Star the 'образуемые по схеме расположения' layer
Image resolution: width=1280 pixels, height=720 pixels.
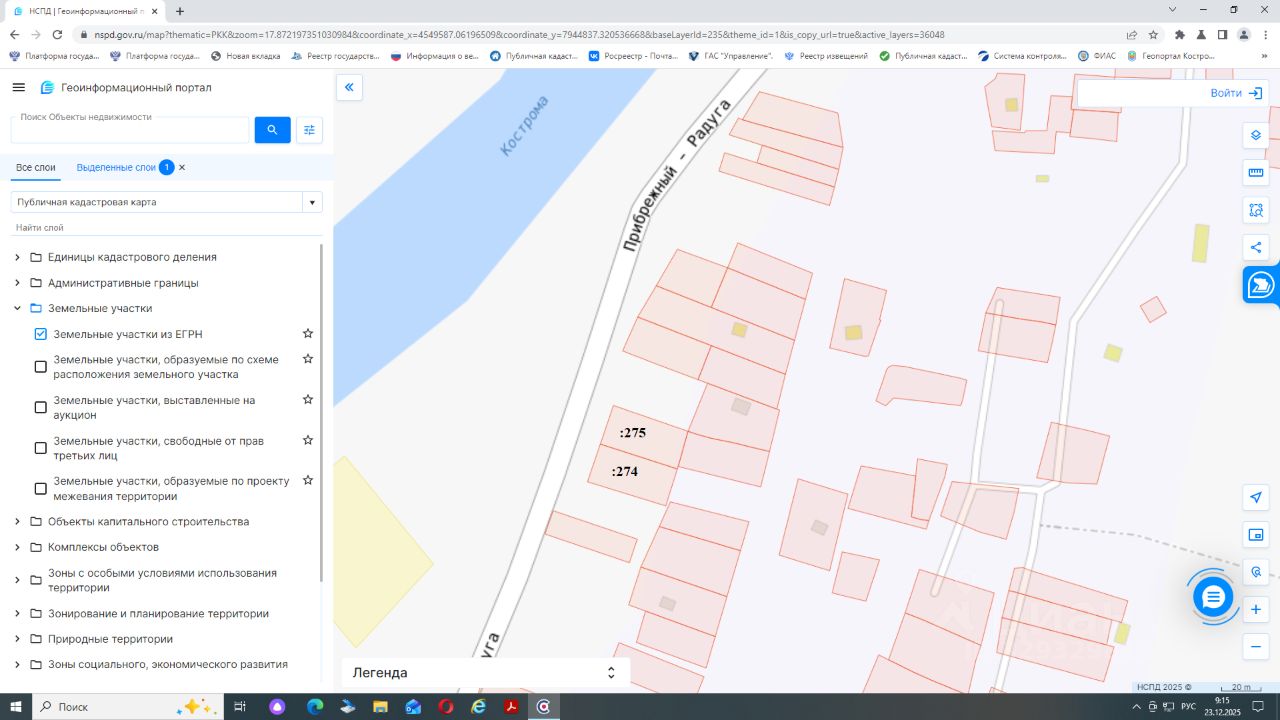click(308, 359)
